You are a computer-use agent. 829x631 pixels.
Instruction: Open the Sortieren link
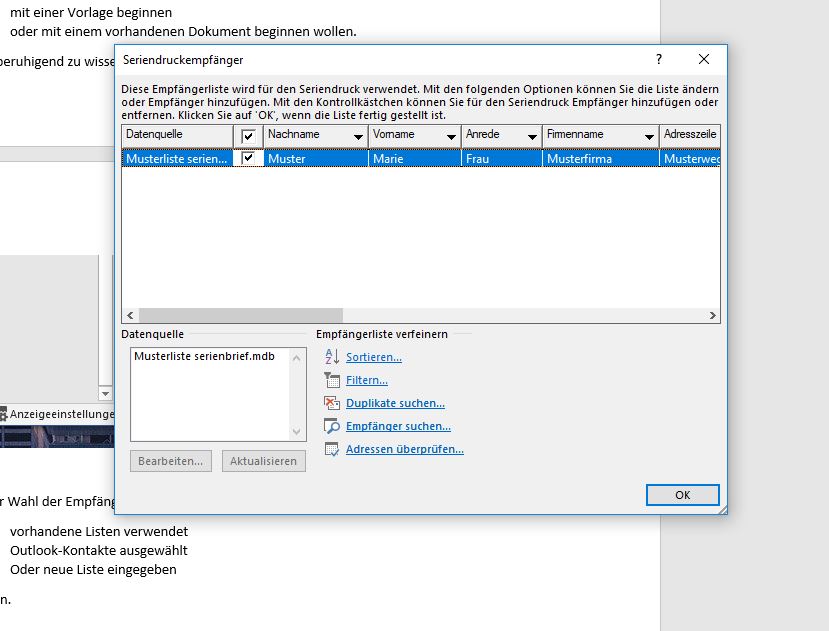pos(373,357)
